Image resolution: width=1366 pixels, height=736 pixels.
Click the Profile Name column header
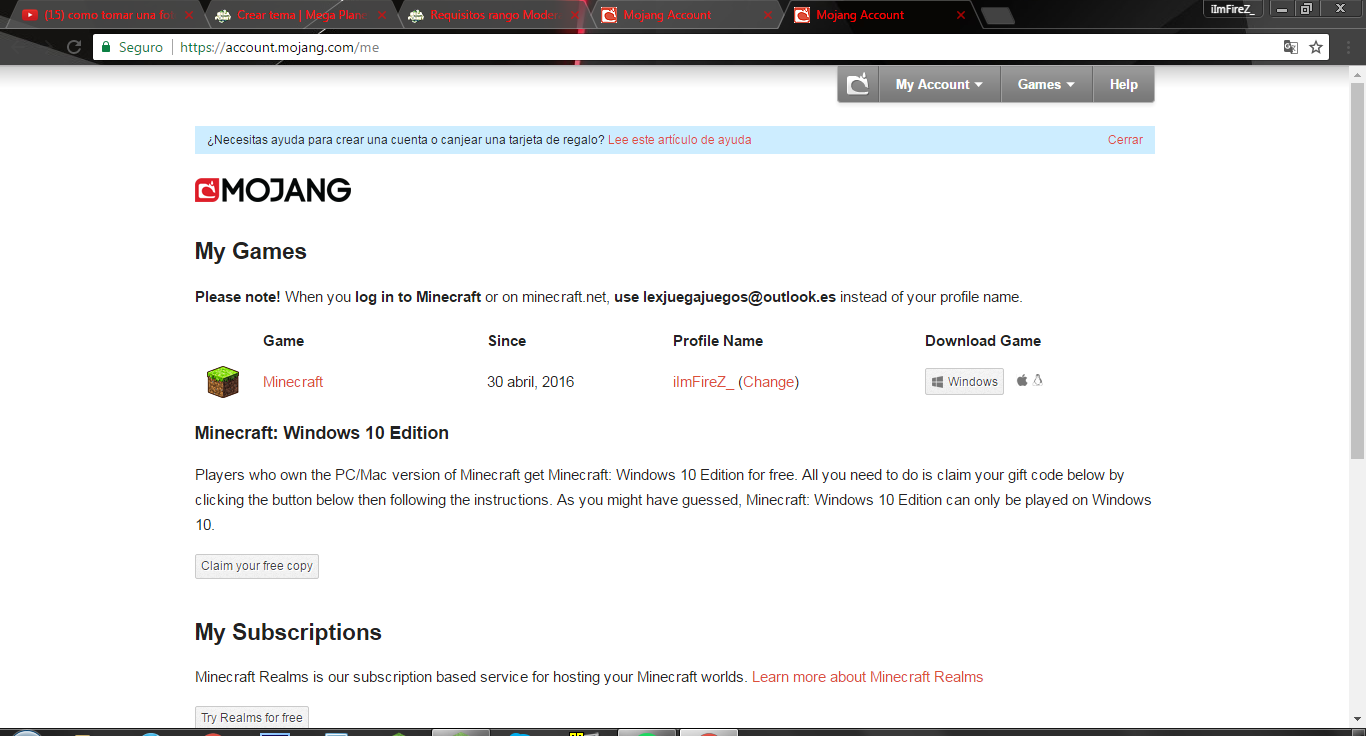click(x=718, y=341)
